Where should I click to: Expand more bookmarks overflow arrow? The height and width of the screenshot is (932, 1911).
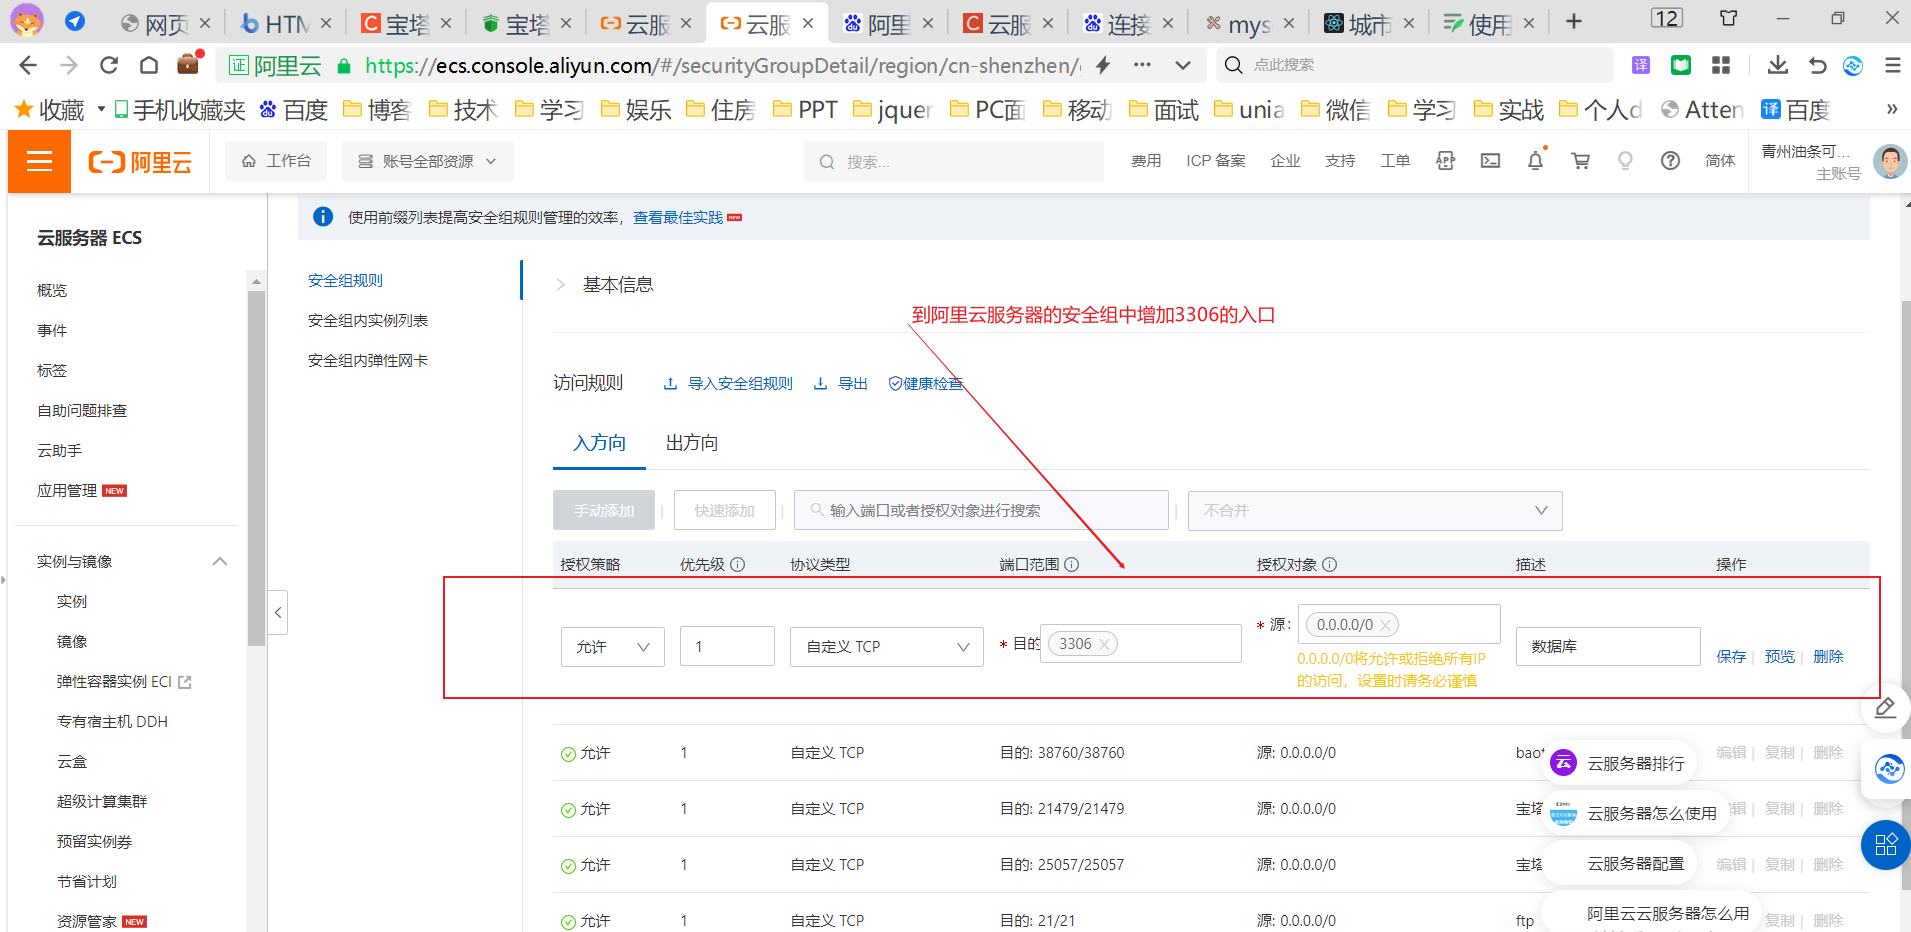(x=1891, y=109)
